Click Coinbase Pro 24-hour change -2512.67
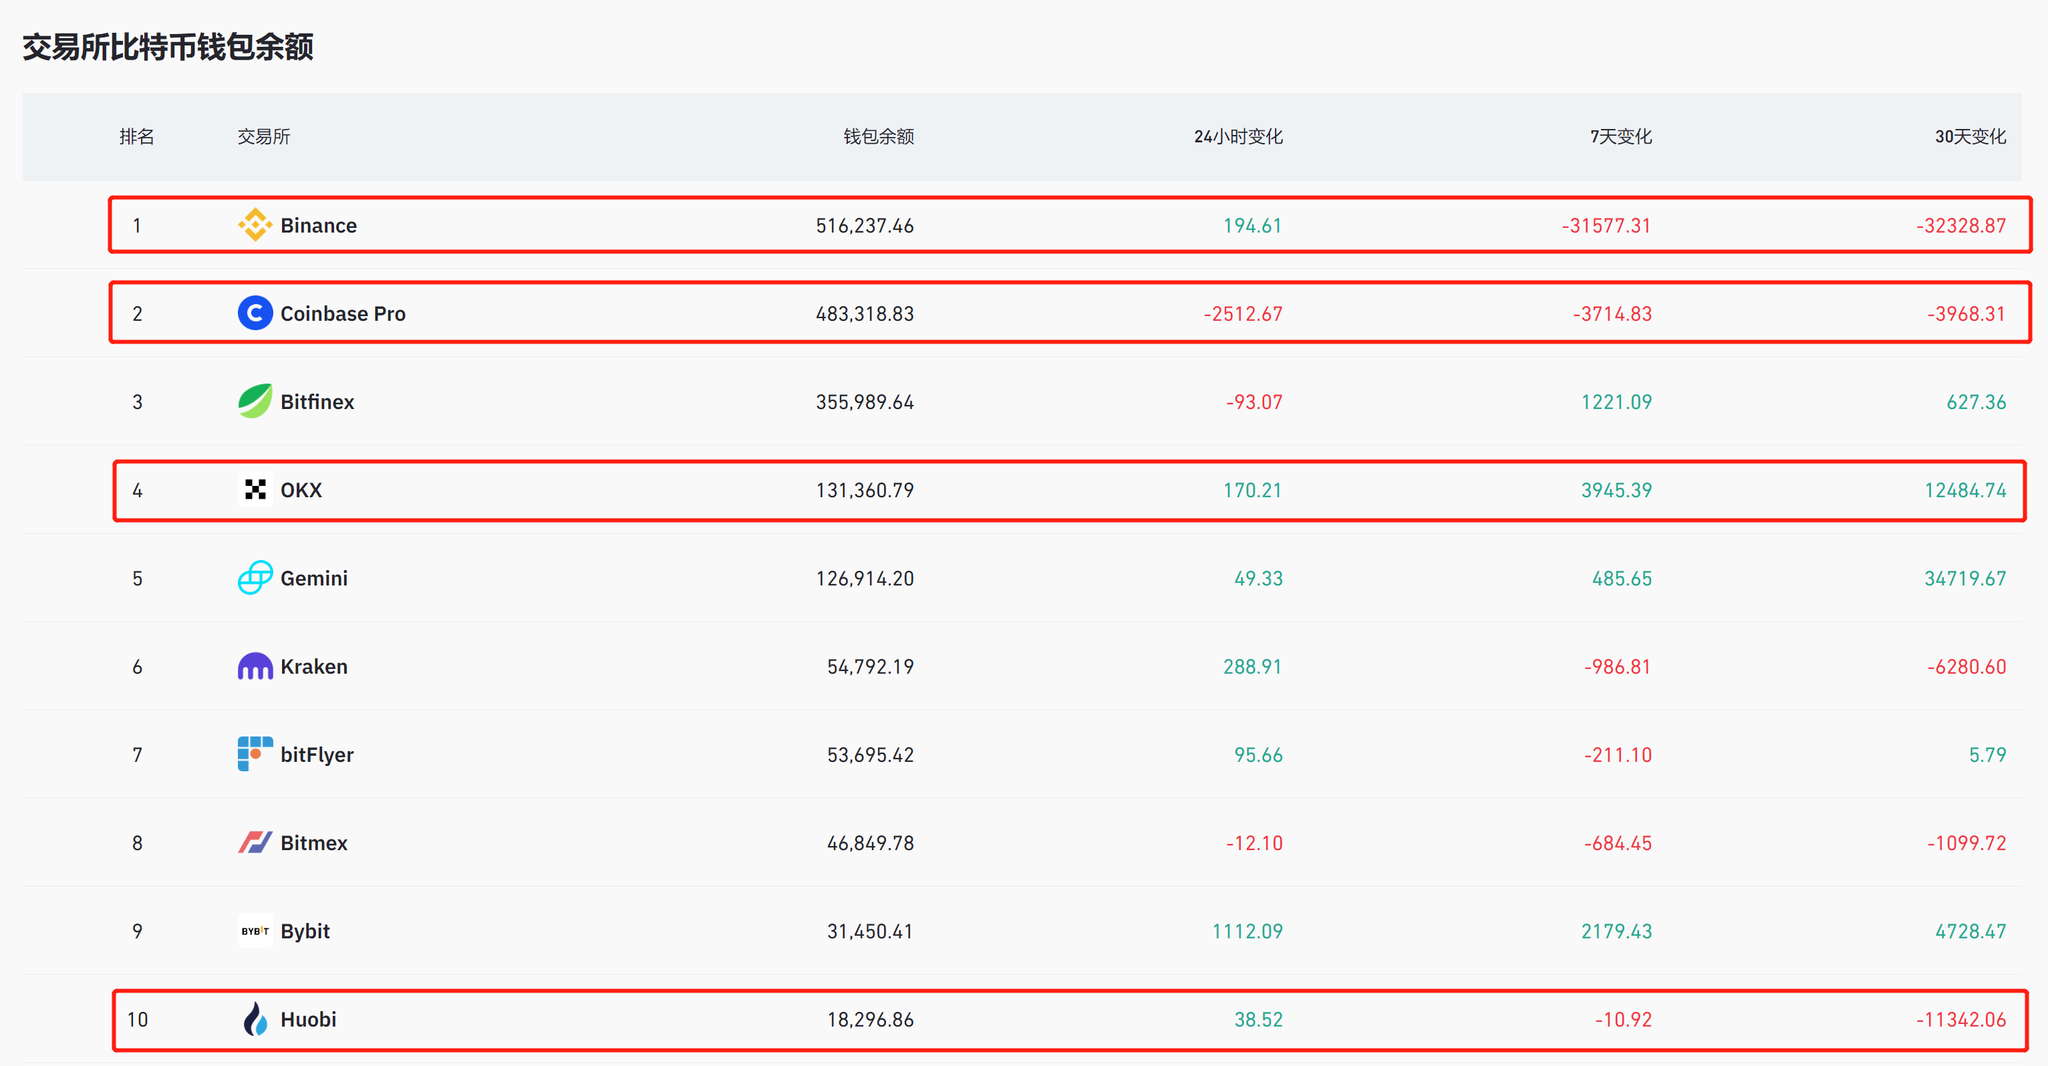 pyautogui.click(x=1243, y=314)
